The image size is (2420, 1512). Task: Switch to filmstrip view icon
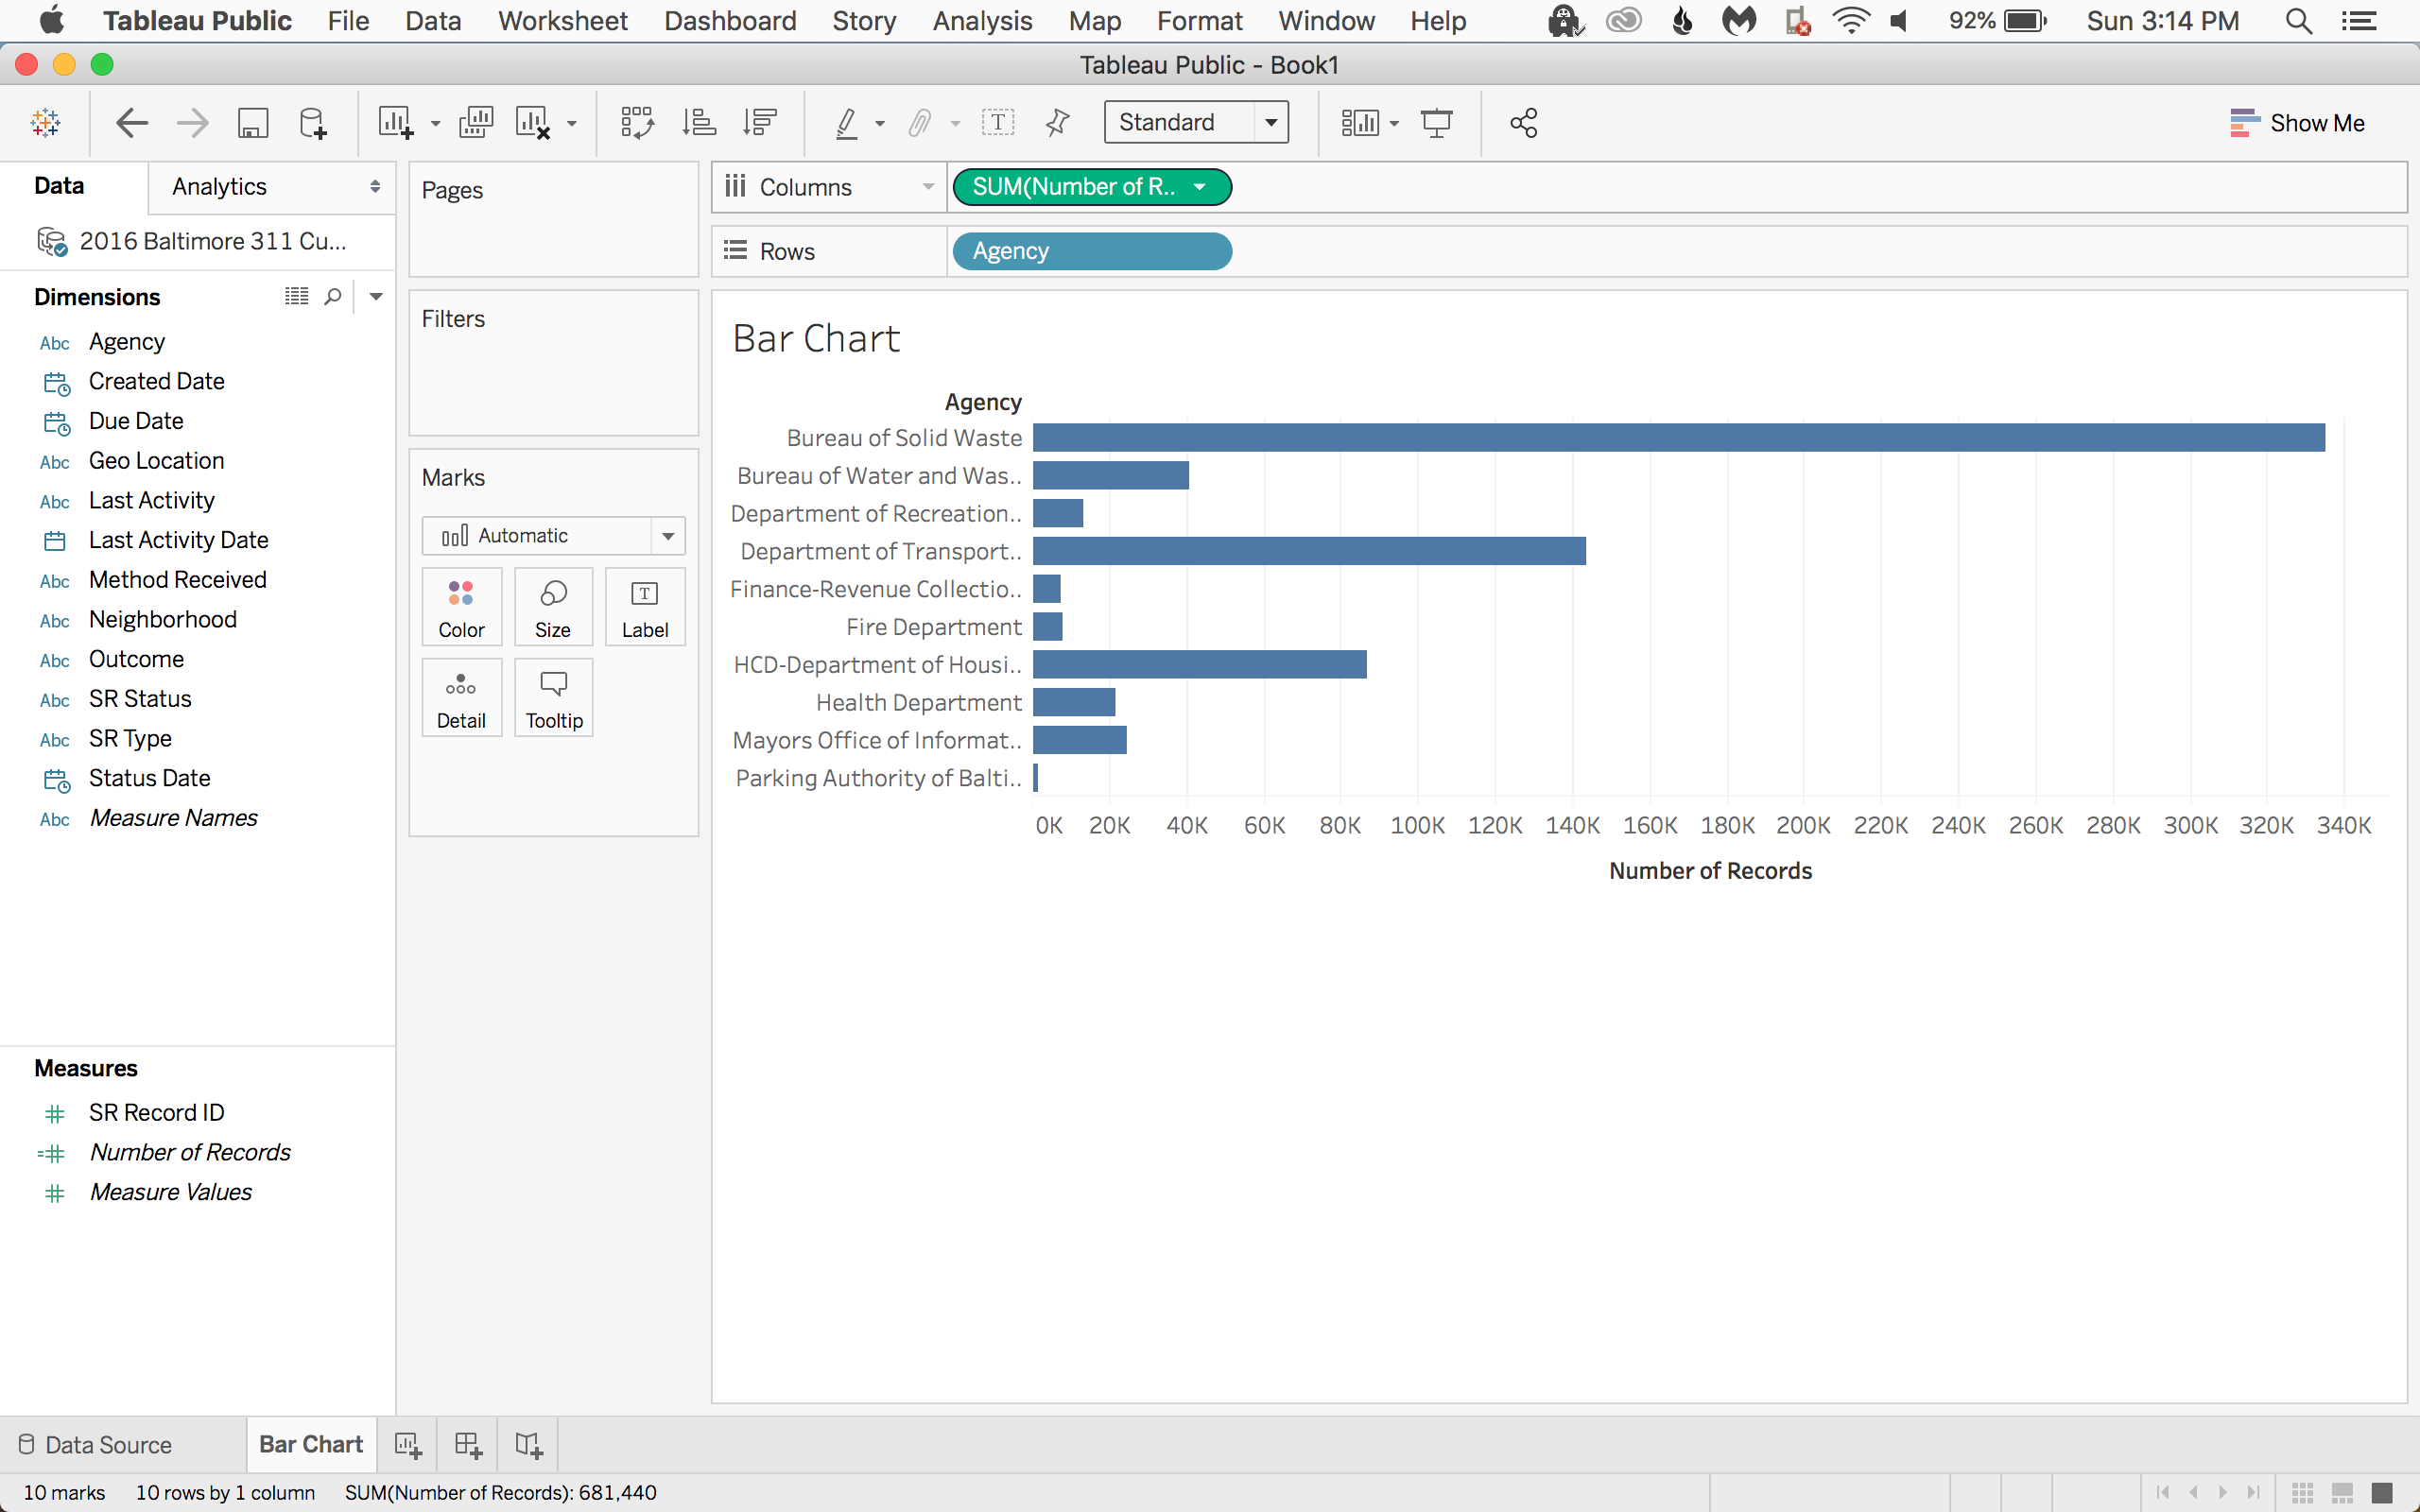click(x=2342, y=1492)
